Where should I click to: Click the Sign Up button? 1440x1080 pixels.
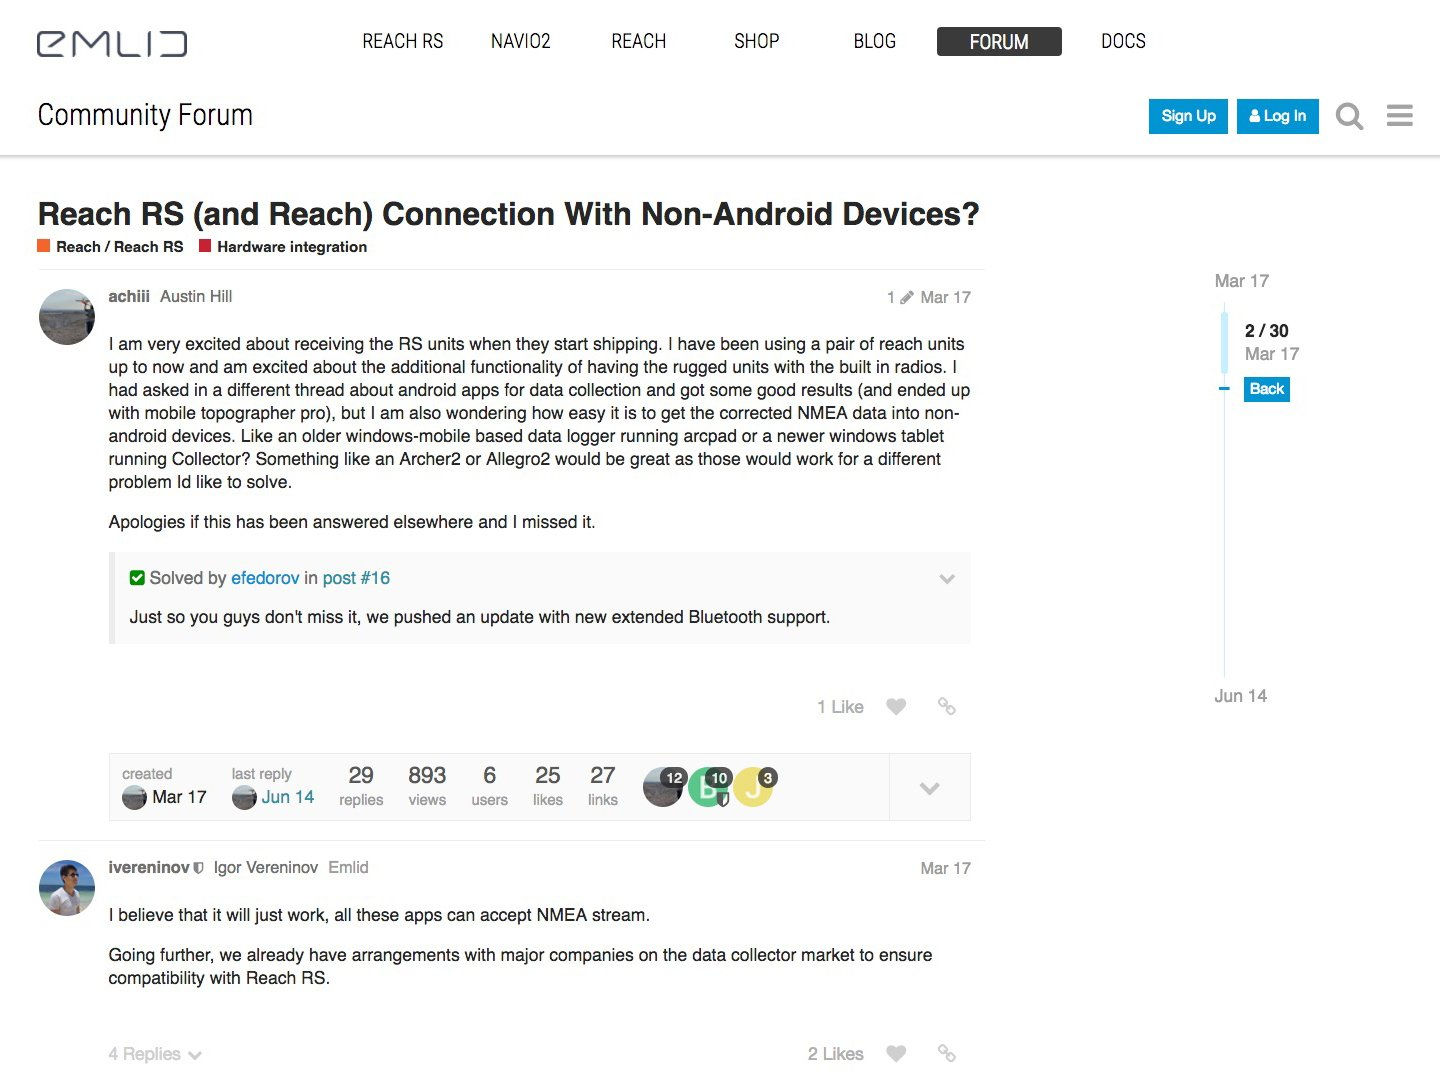point(1188,116)
